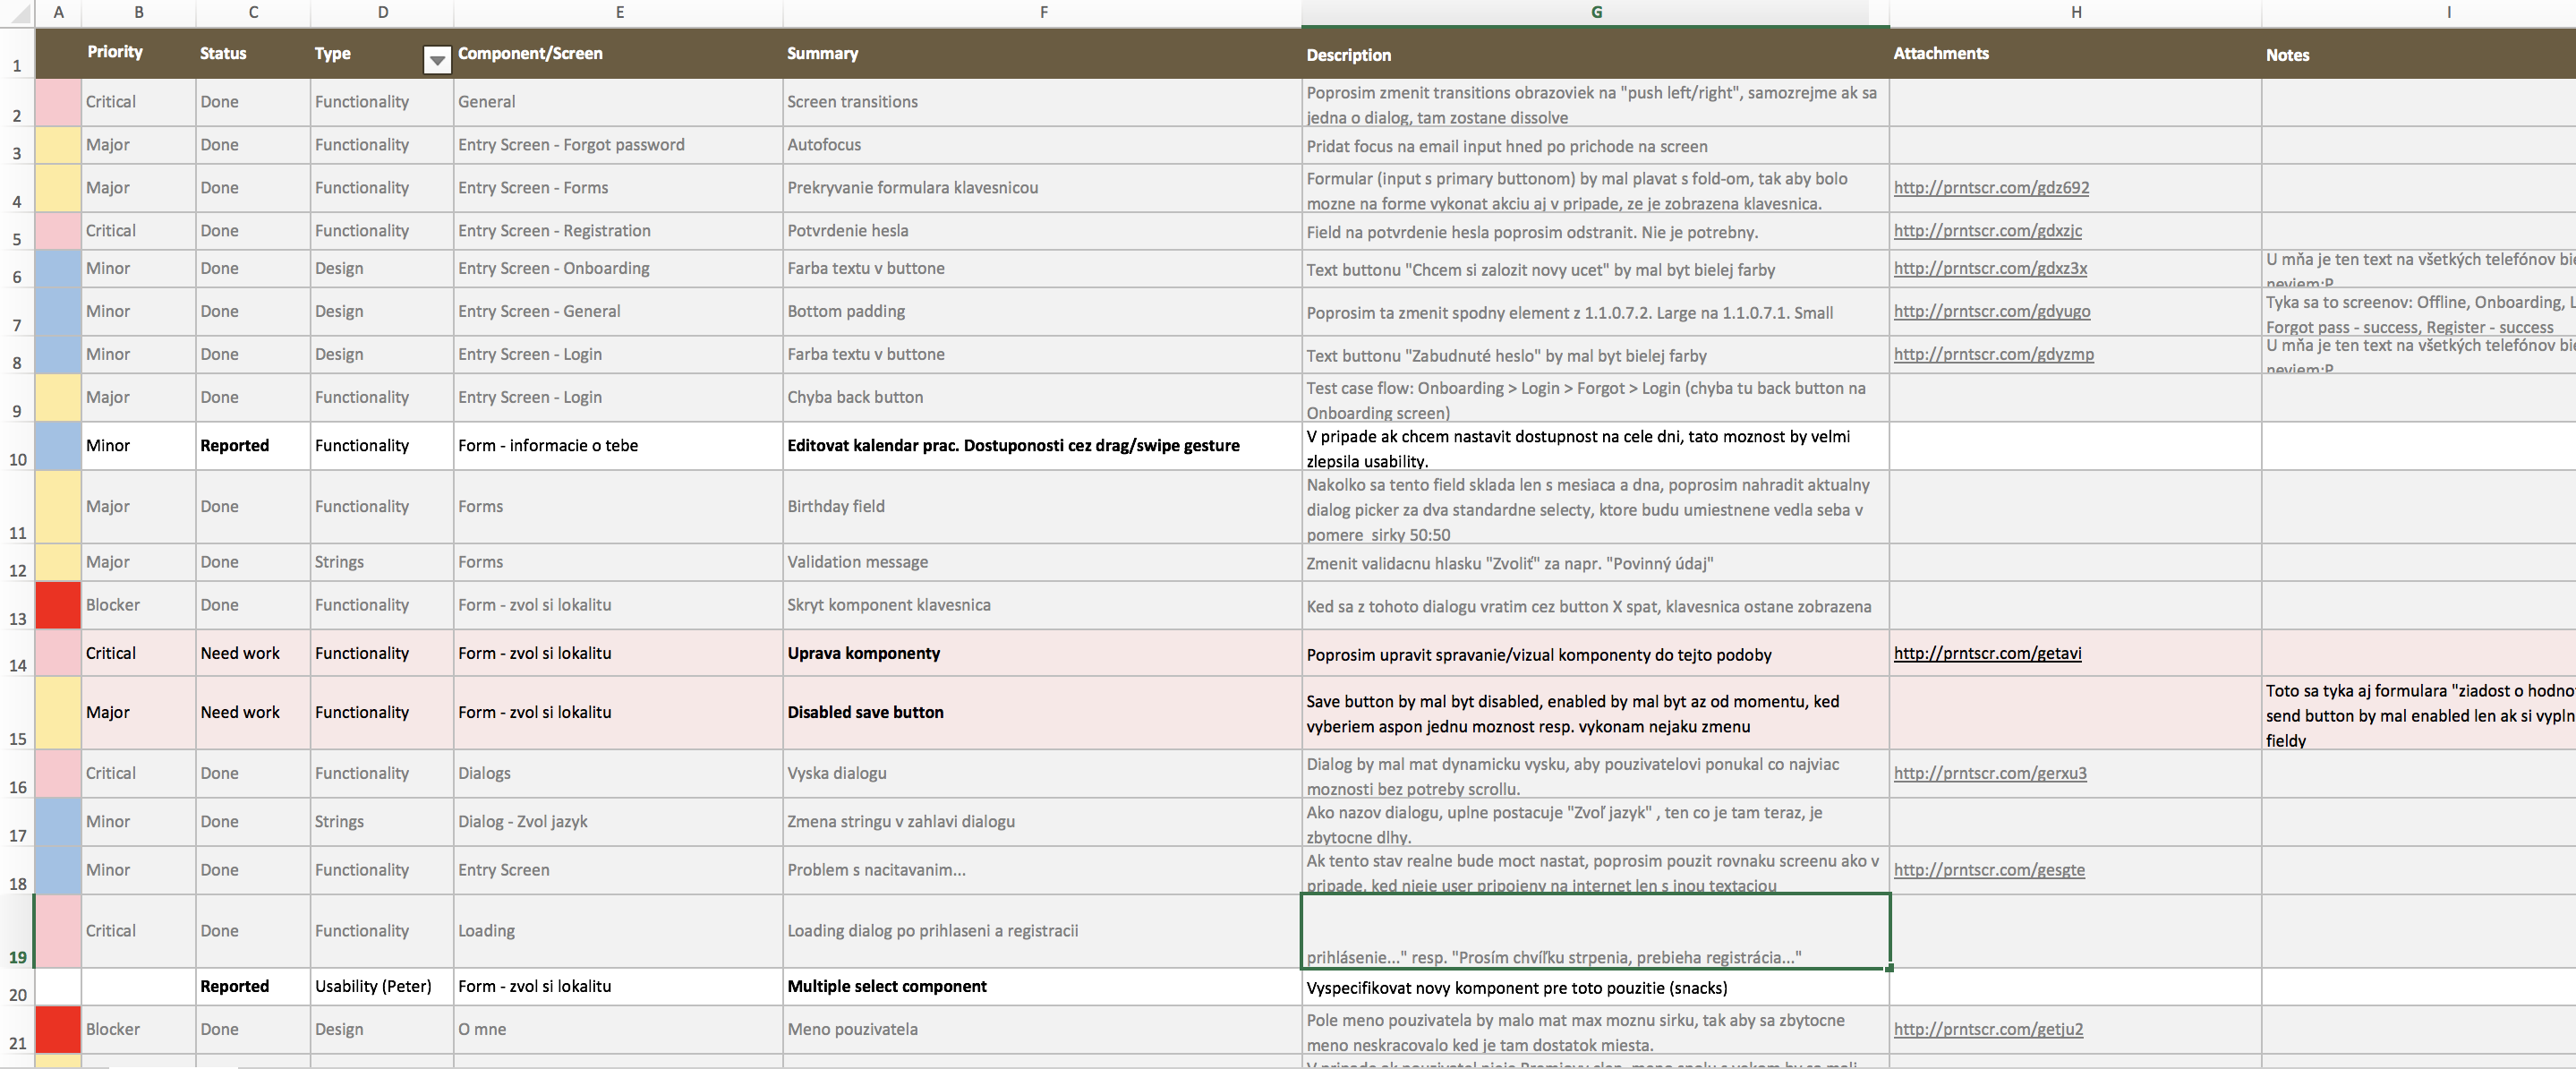Select cell 'Entry Screen - Registration'
The width and height of the screenshot is (2576, 1069).
618,231
